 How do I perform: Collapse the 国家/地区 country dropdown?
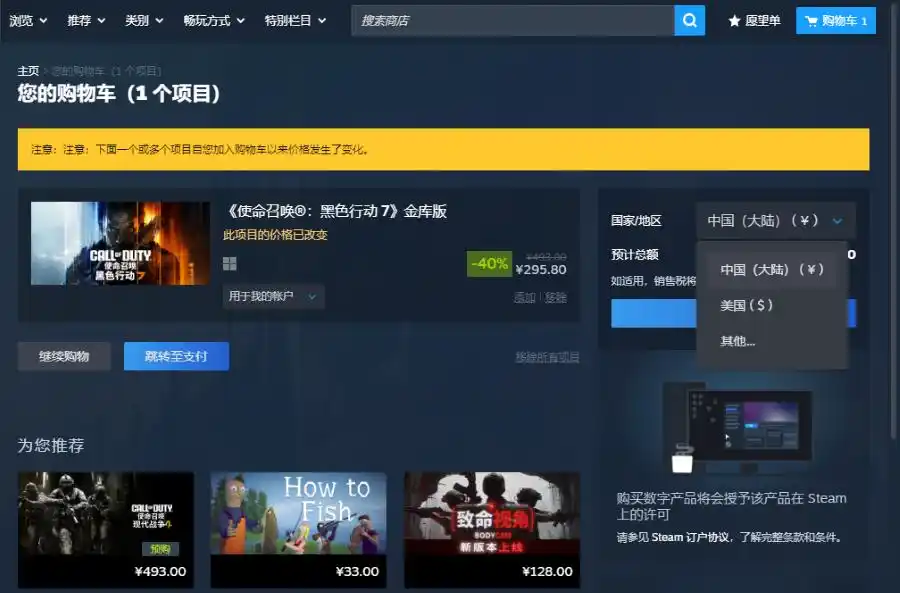tap(775, 220)
